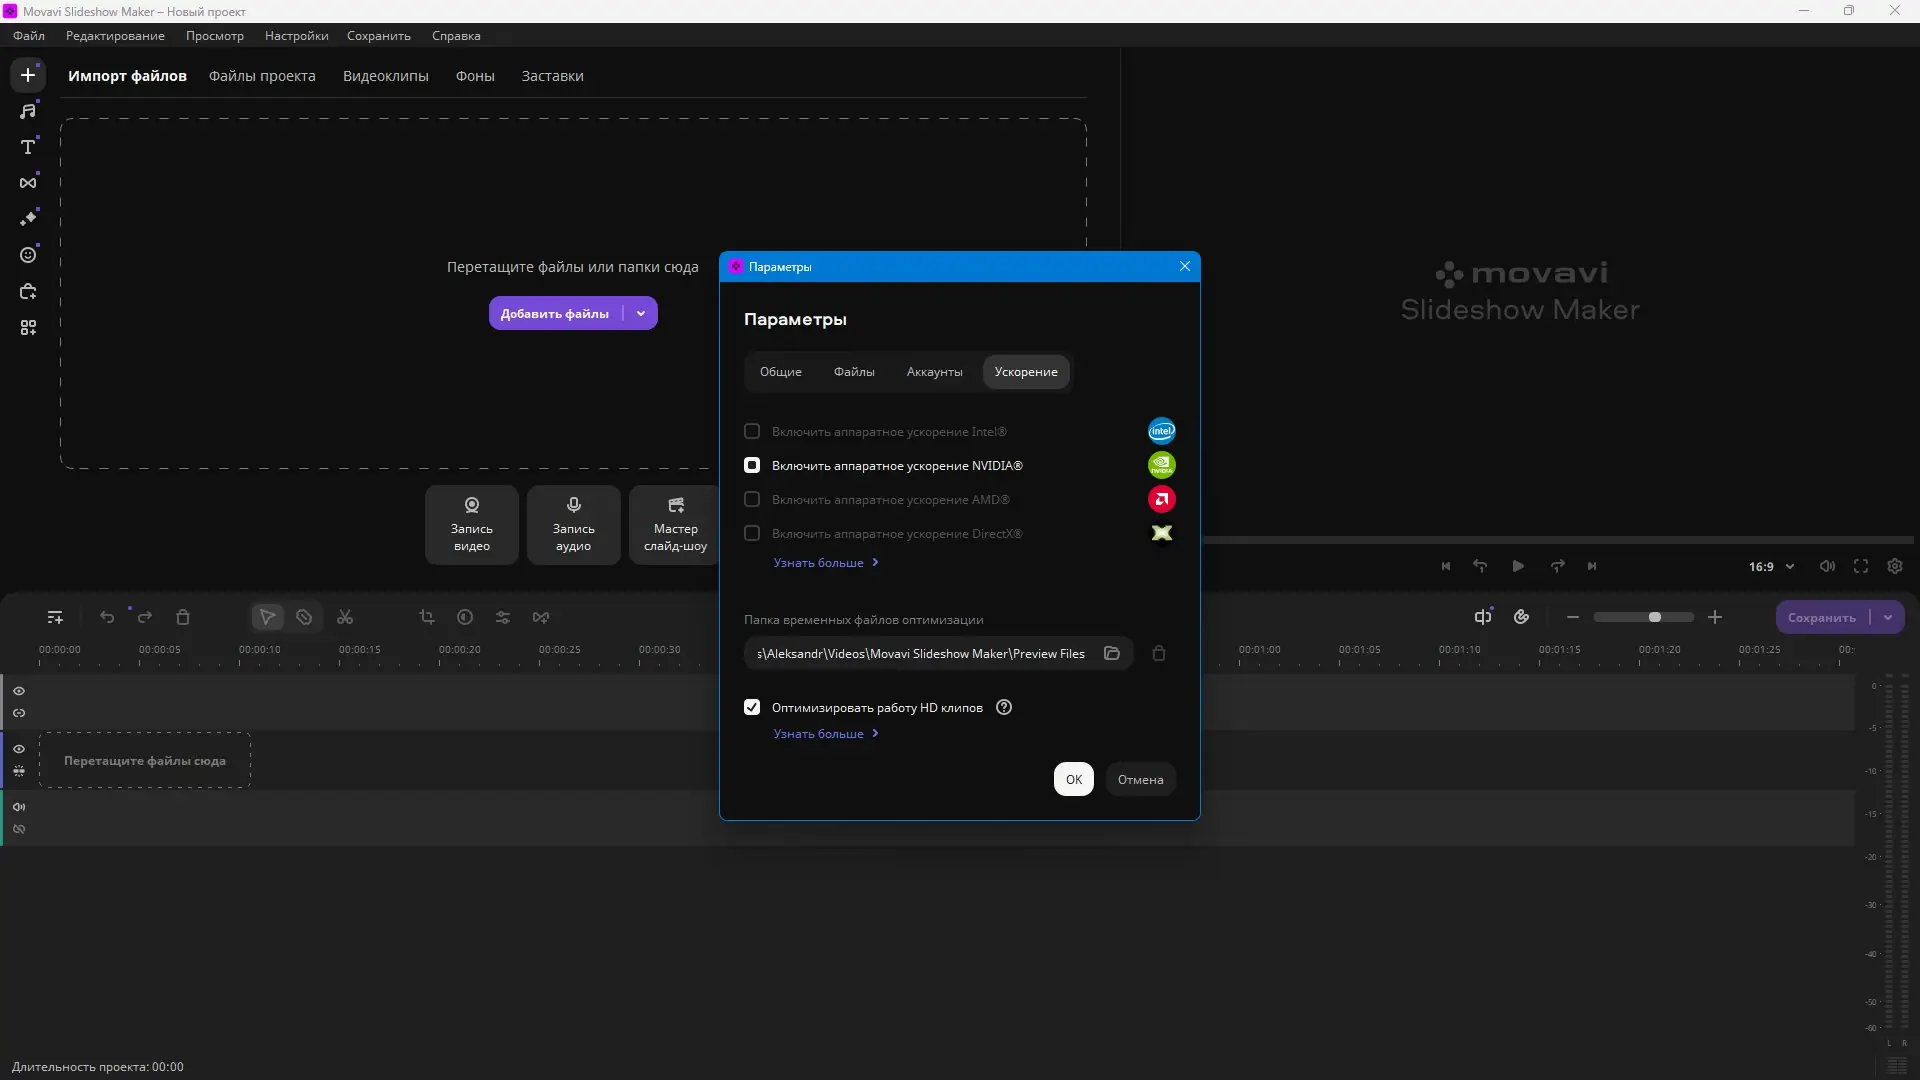Open the 16:9 aspect ratio dropdown
This screenshot has width=1920, height=1080.
(x=1771, y=566)
